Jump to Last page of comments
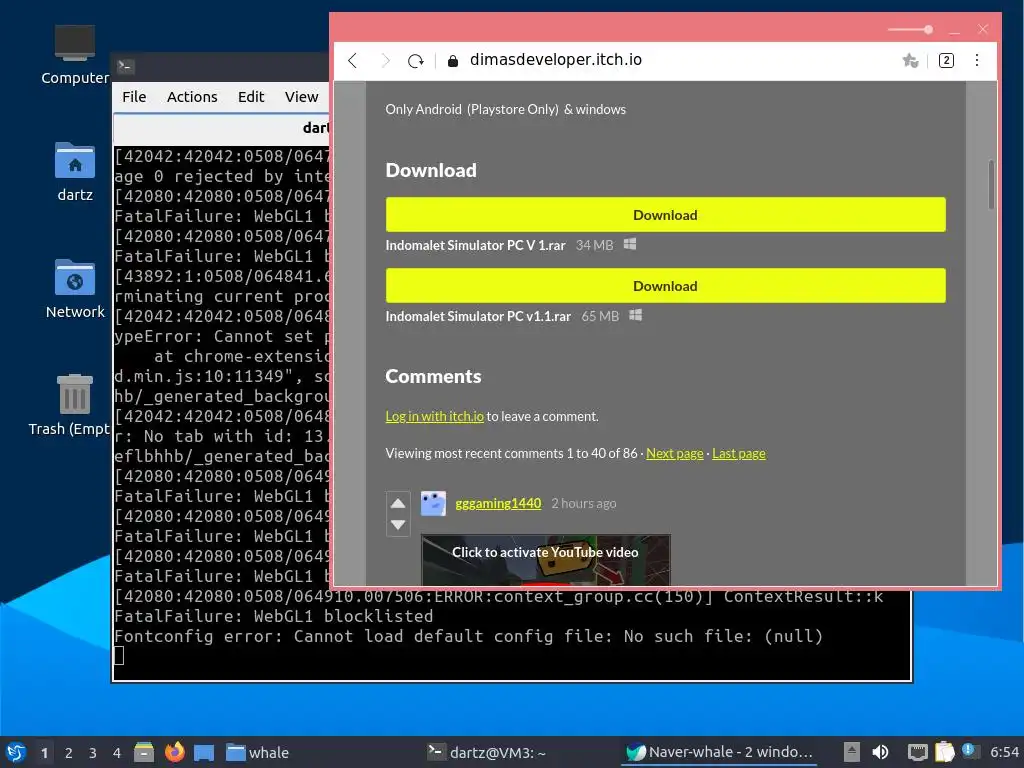The image size is (1024, 768). (x=739, y=453)
